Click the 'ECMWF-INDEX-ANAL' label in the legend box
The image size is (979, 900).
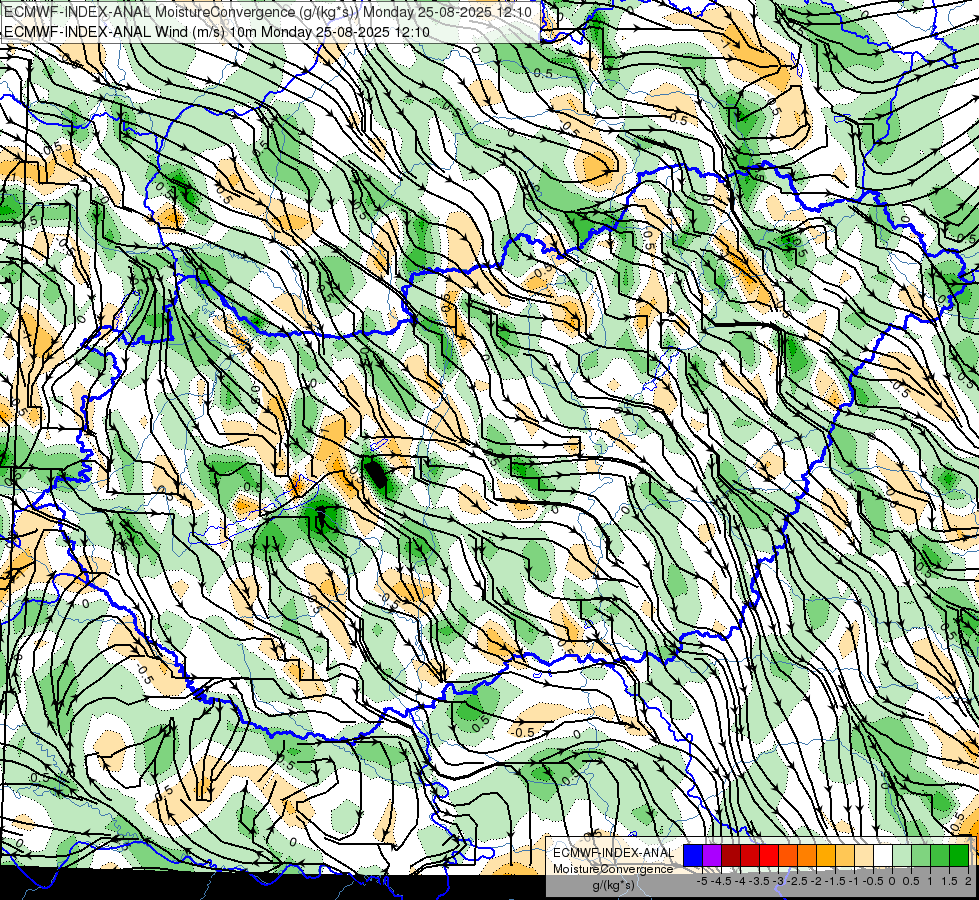tap(613, 853)
